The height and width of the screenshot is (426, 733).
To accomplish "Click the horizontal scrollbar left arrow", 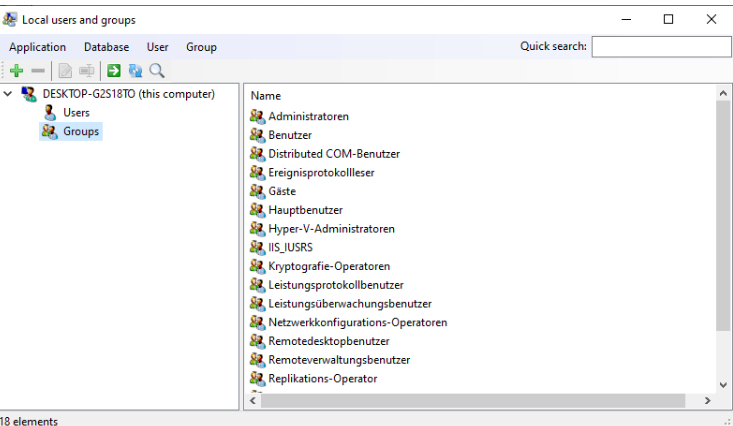I will point(253,401).
